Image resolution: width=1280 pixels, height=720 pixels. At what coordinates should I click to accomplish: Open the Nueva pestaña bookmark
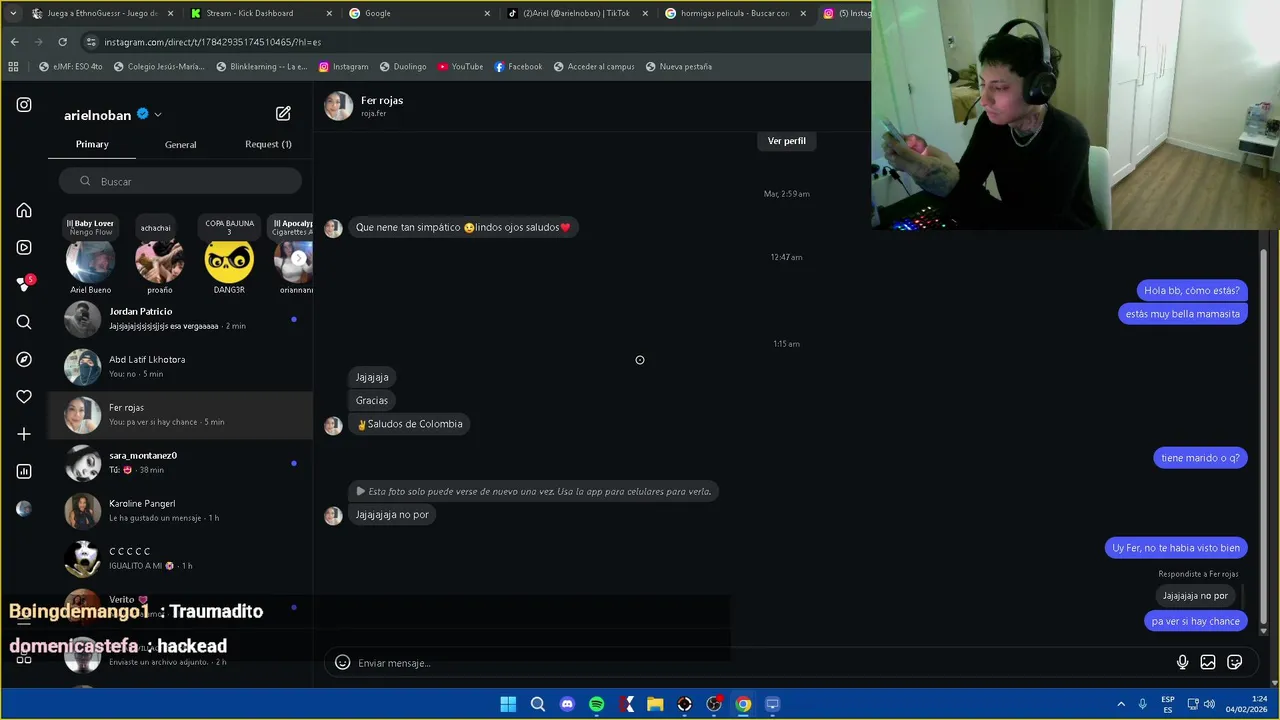[678, 66]
